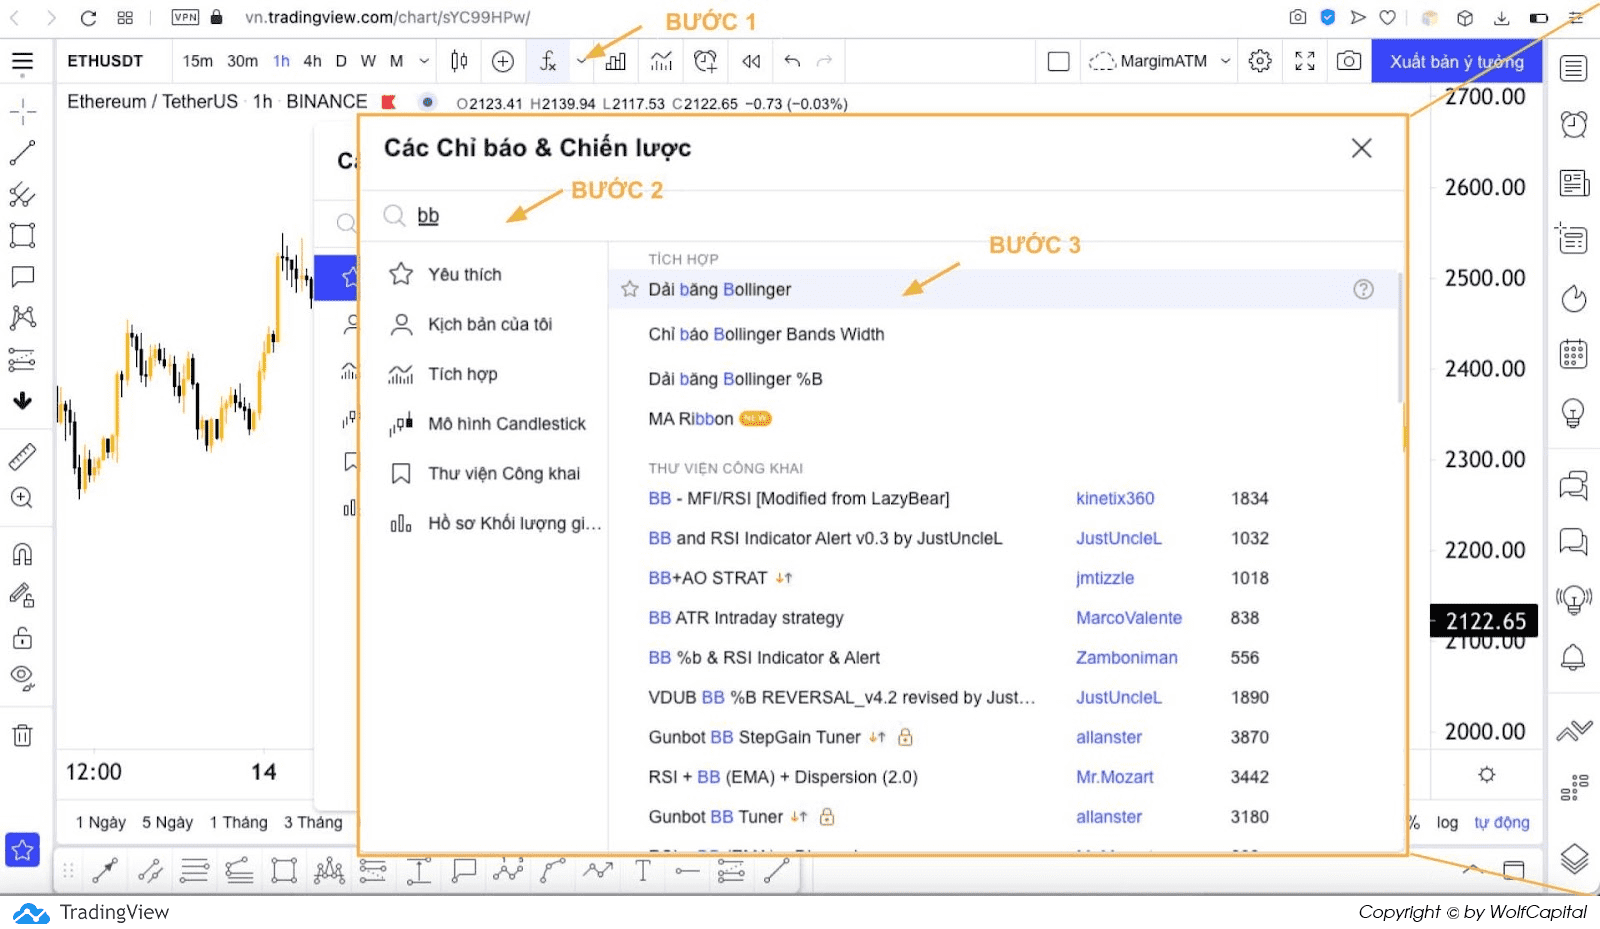
Task: Select the pattern drawing tool
Action: [22, 318]
